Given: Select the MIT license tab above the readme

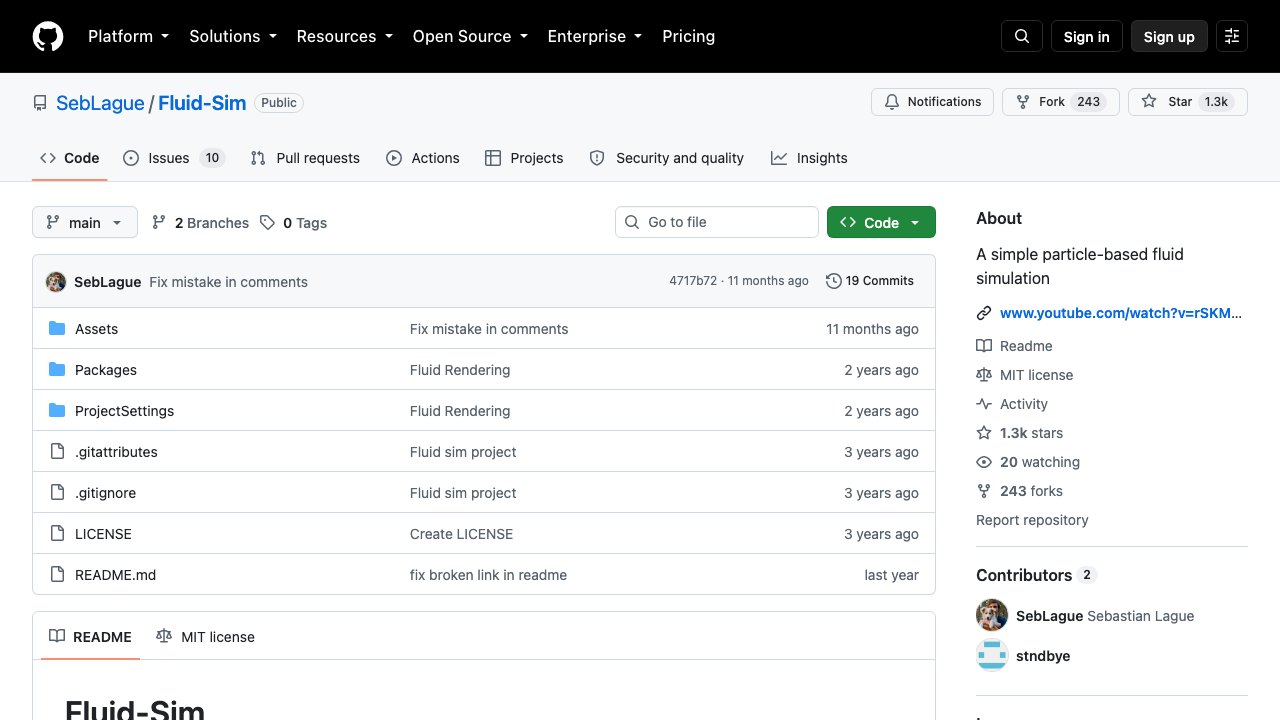Looking at the screenshot, I should (205, 637).
